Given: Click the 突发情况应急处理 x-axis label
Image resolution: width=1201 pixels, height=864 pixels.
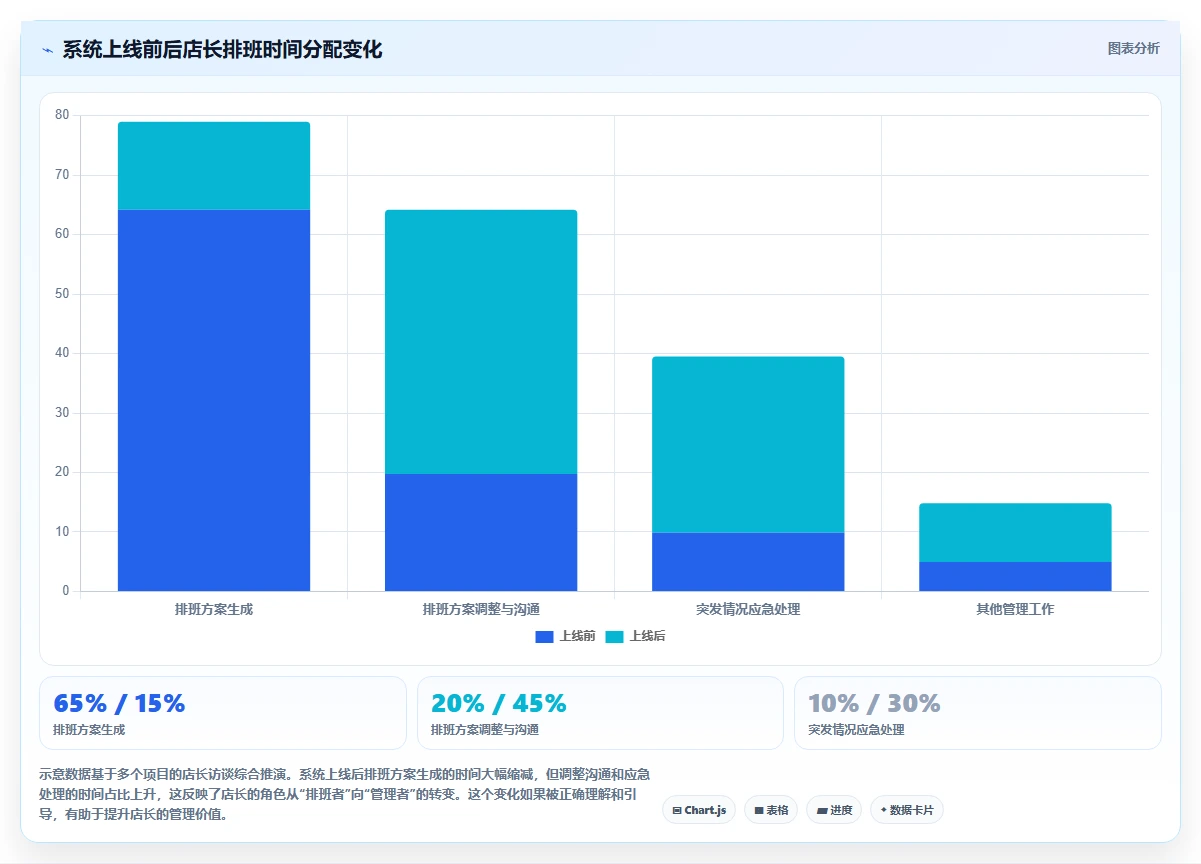Looking at the screenshot, I should click(x=748, y=609).
